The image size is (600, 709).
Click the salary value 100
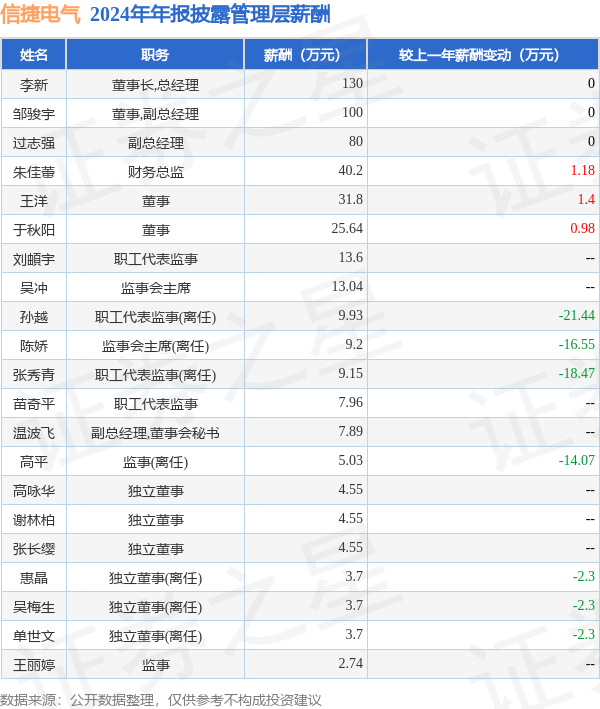(x=352, y=113)
